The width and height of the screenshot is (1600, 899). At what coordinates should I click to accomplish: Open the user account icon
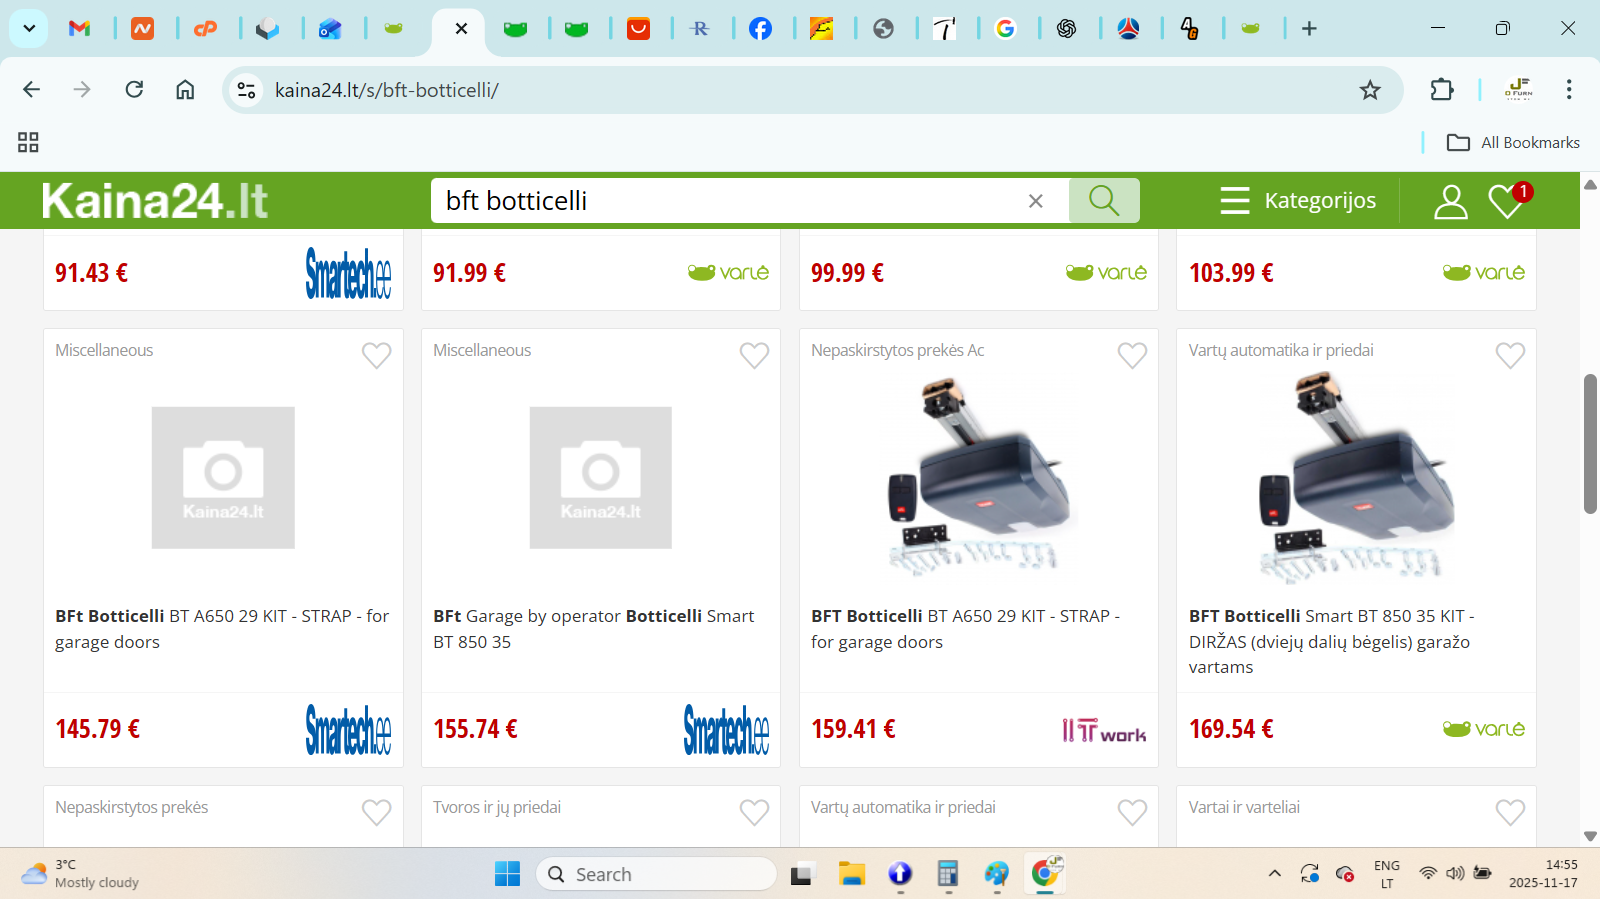(1450, 201)
